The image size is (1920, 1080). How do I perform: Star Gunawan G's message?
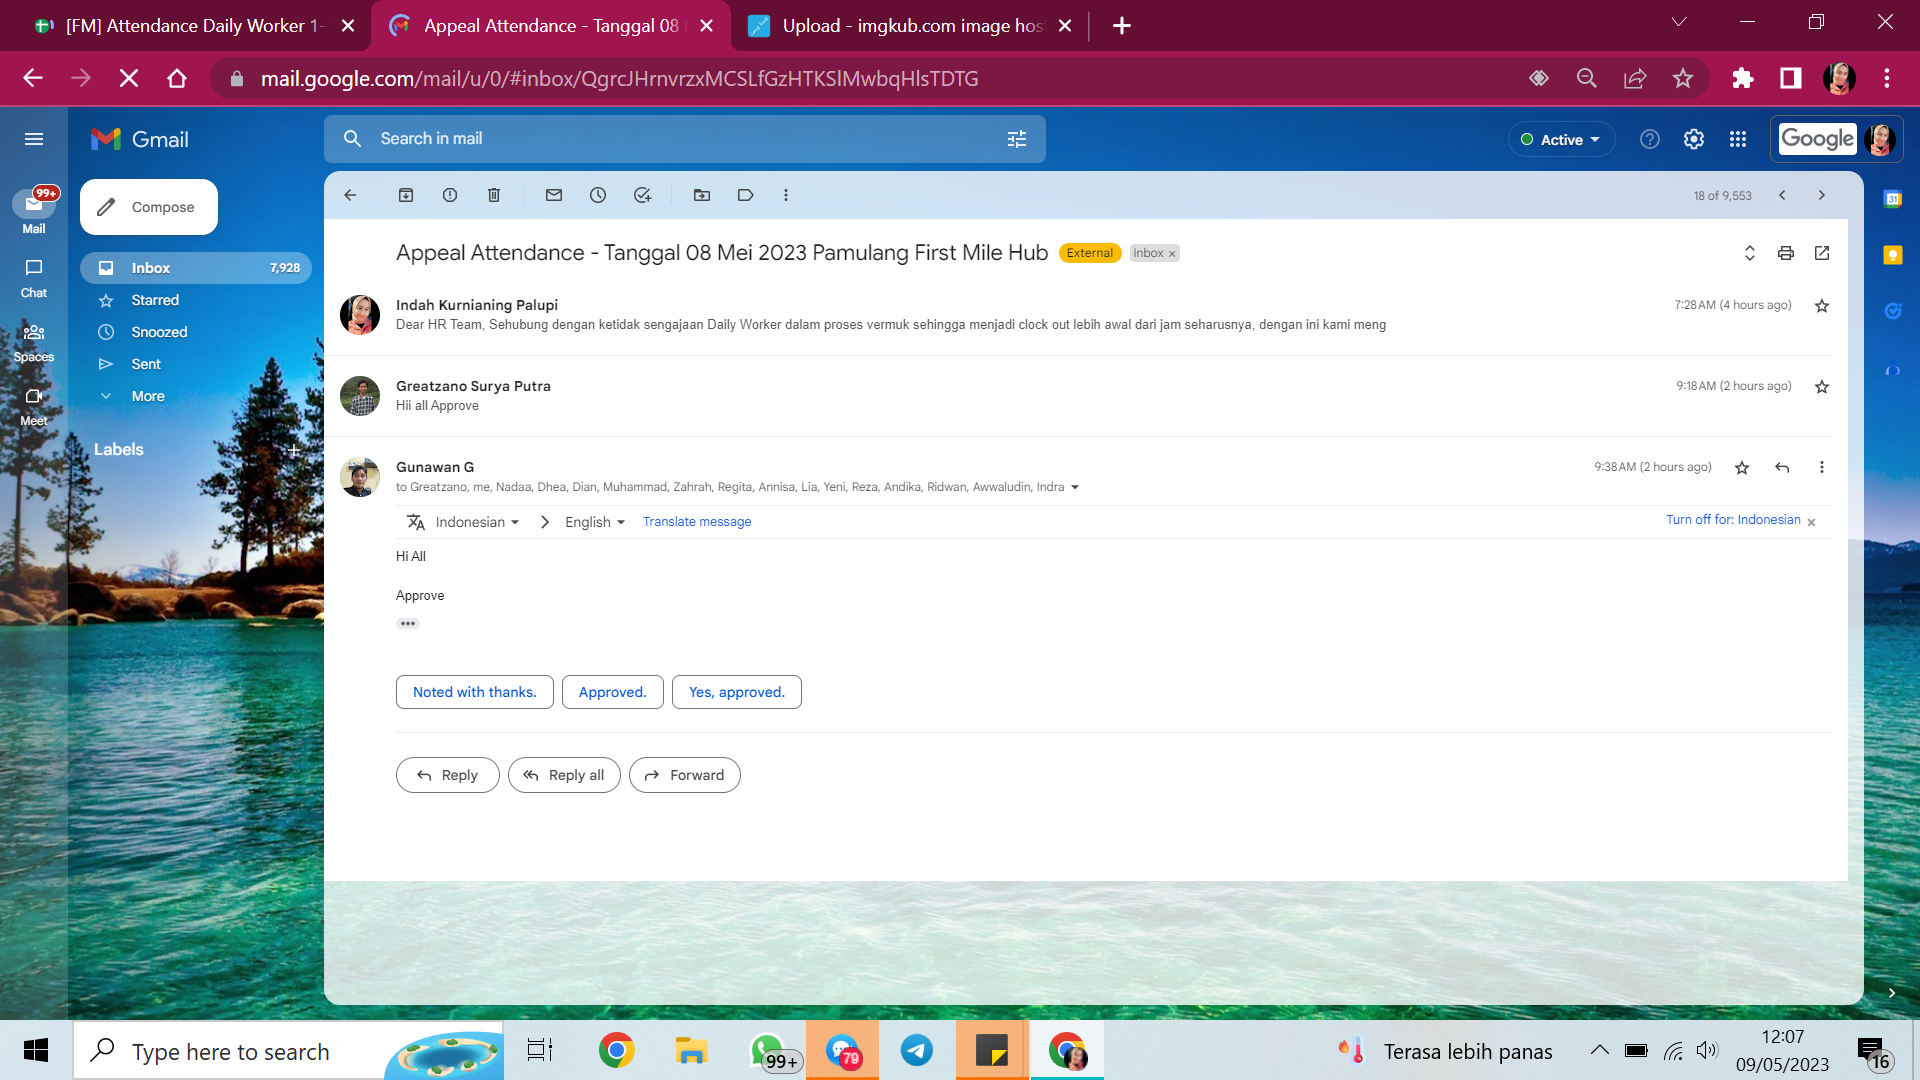(x=1742, y=467)
